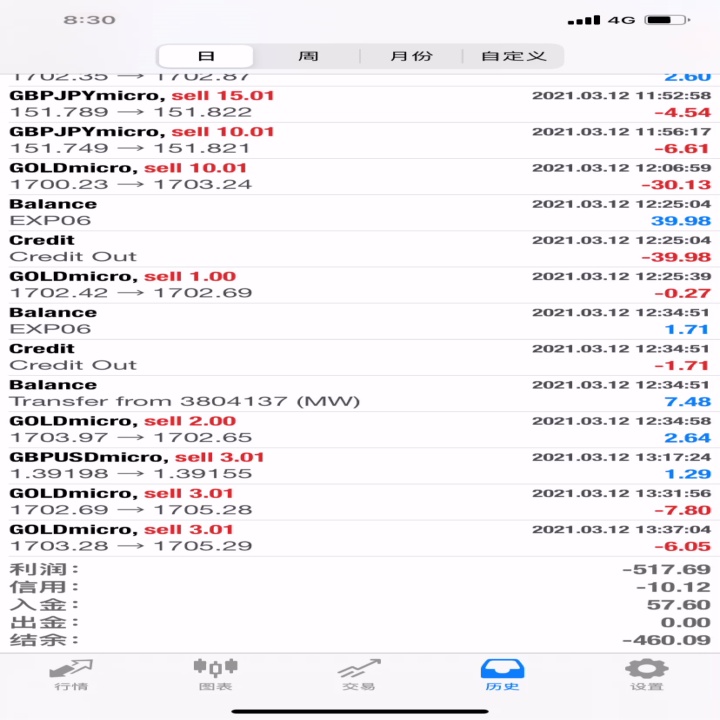Open the 图表 chart tab
This screenshot has height=720, width=720.
click(x=215, y=675)
